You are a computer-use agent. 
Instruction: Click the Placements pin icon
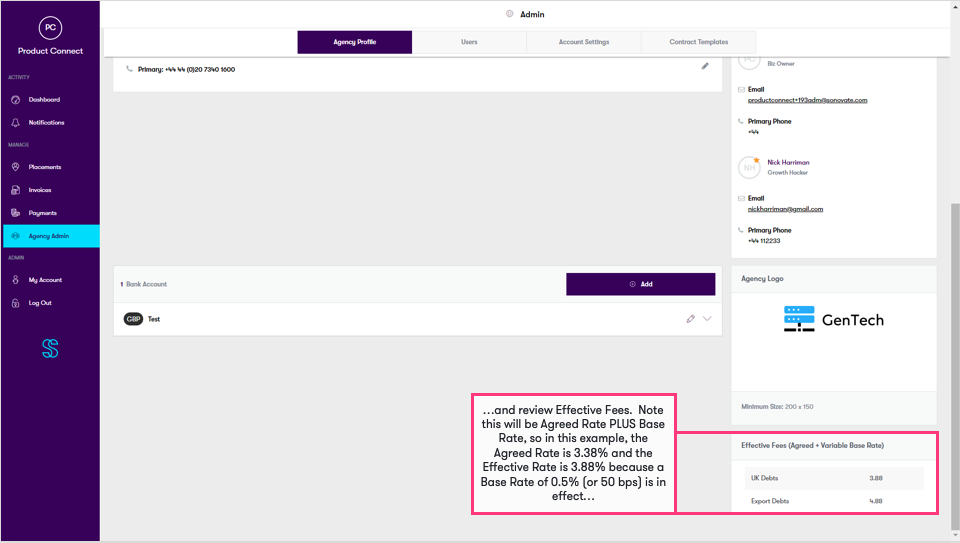pyautogui.click(x=15, y=167)
